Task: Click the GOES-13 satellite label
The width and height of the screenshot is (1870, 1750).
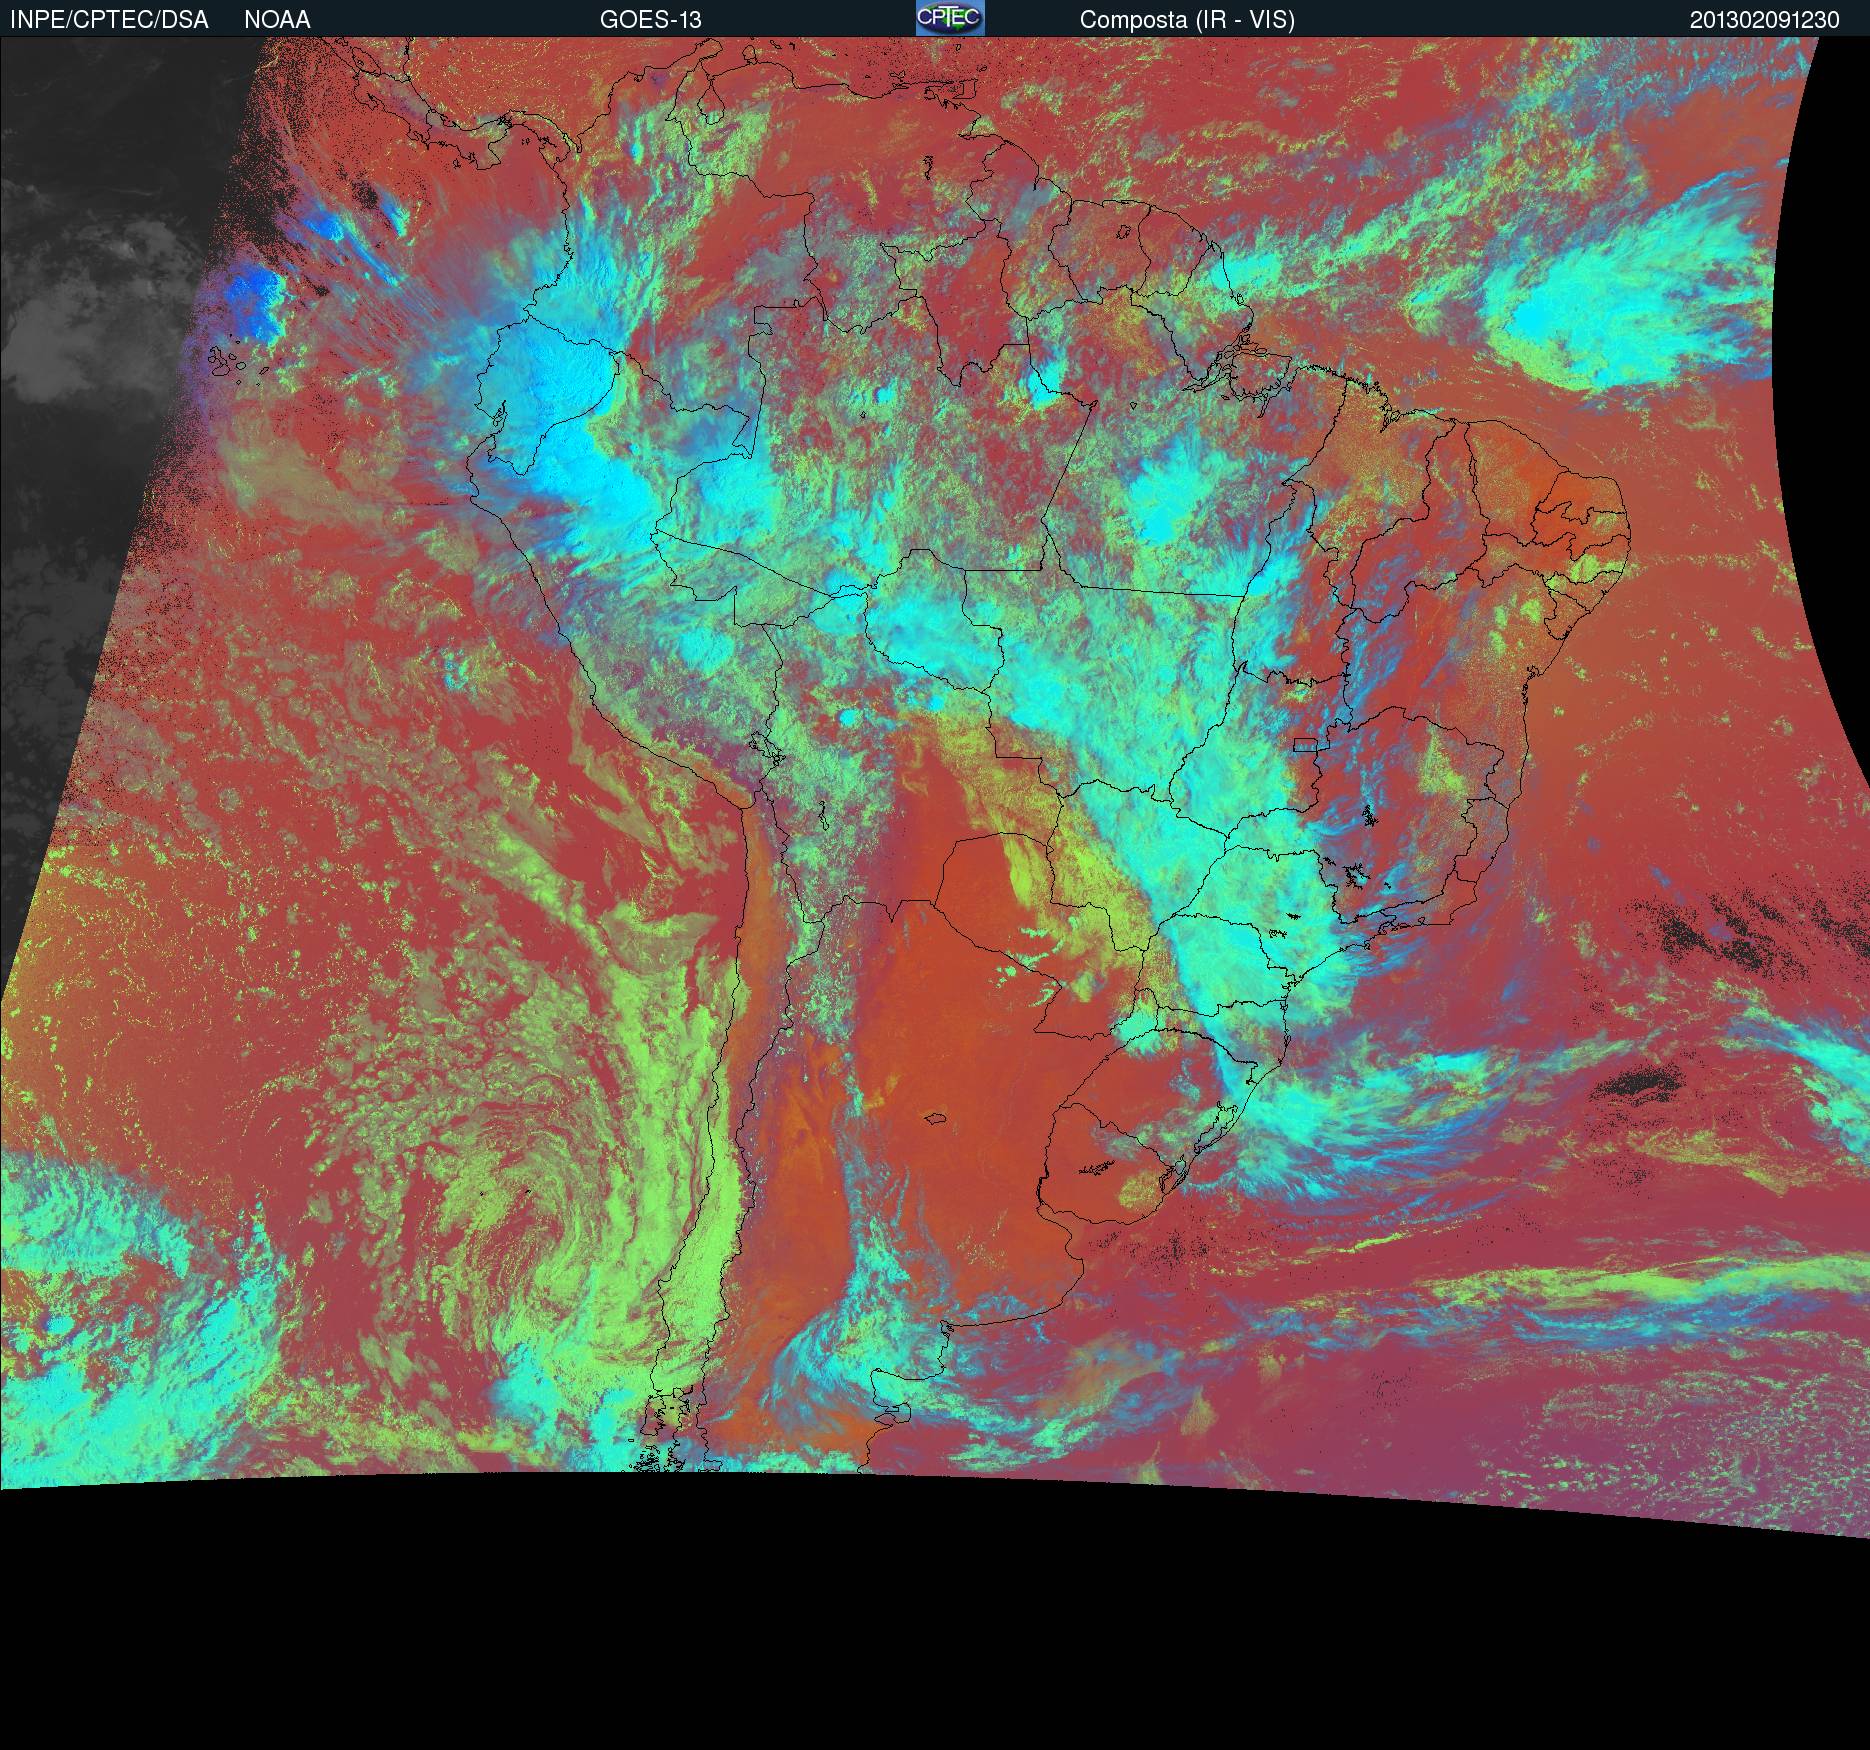Action: (x=651, y=20)
